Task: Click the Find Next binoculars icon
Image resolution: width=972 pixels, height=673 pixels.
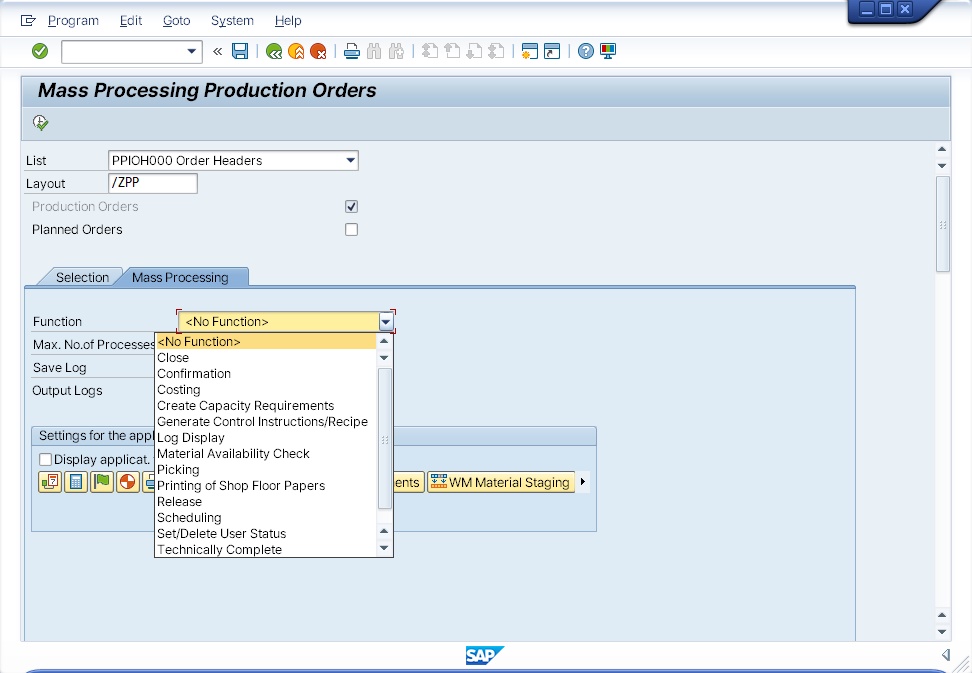Action: click(396, 51)
